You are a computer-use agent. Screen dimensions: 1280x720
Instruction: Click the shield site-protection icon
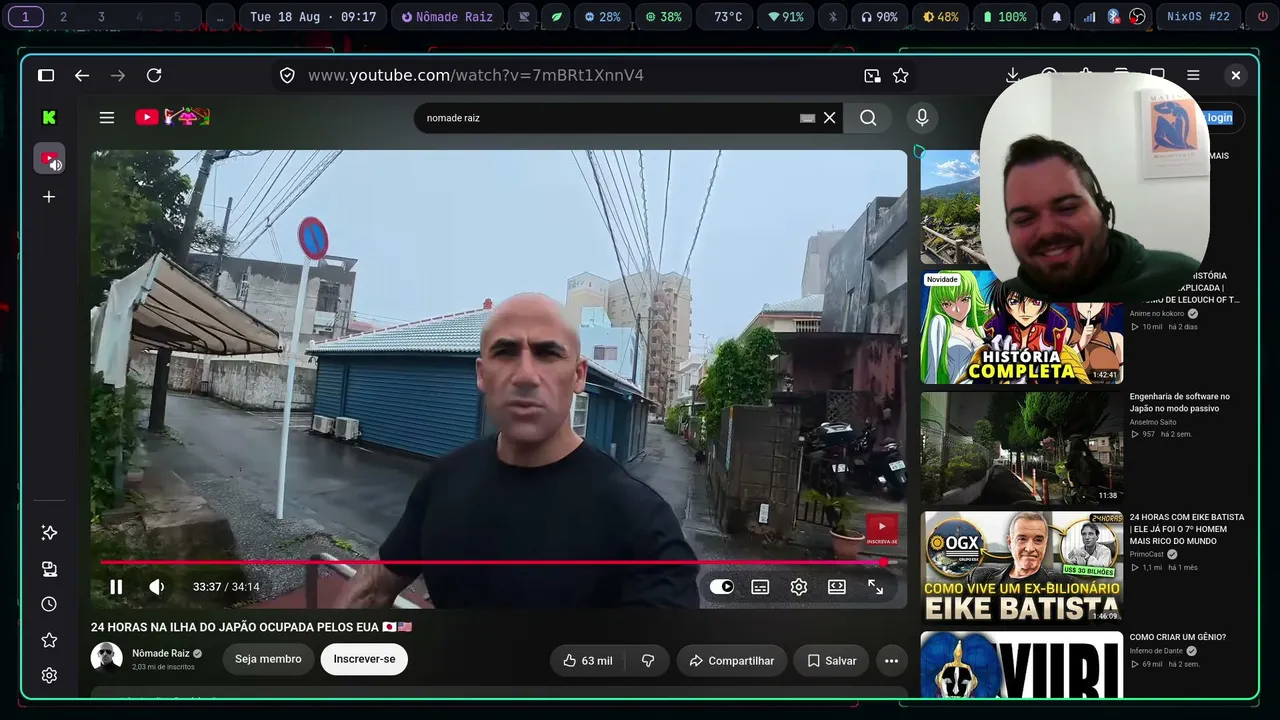pyautogui.click(x=287, y=75)
